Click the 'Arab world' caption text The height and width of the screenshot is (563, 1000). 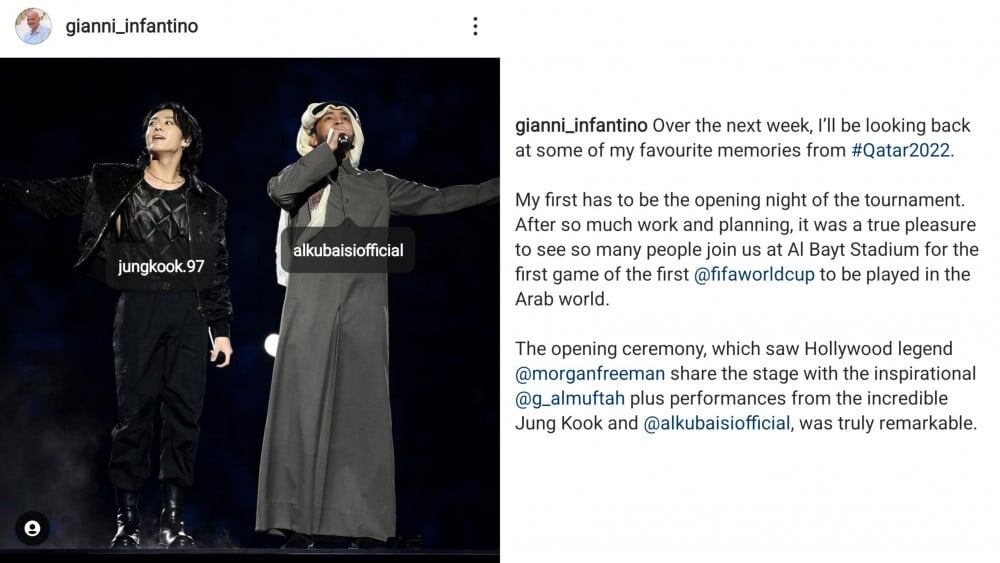tap(560, 300)
